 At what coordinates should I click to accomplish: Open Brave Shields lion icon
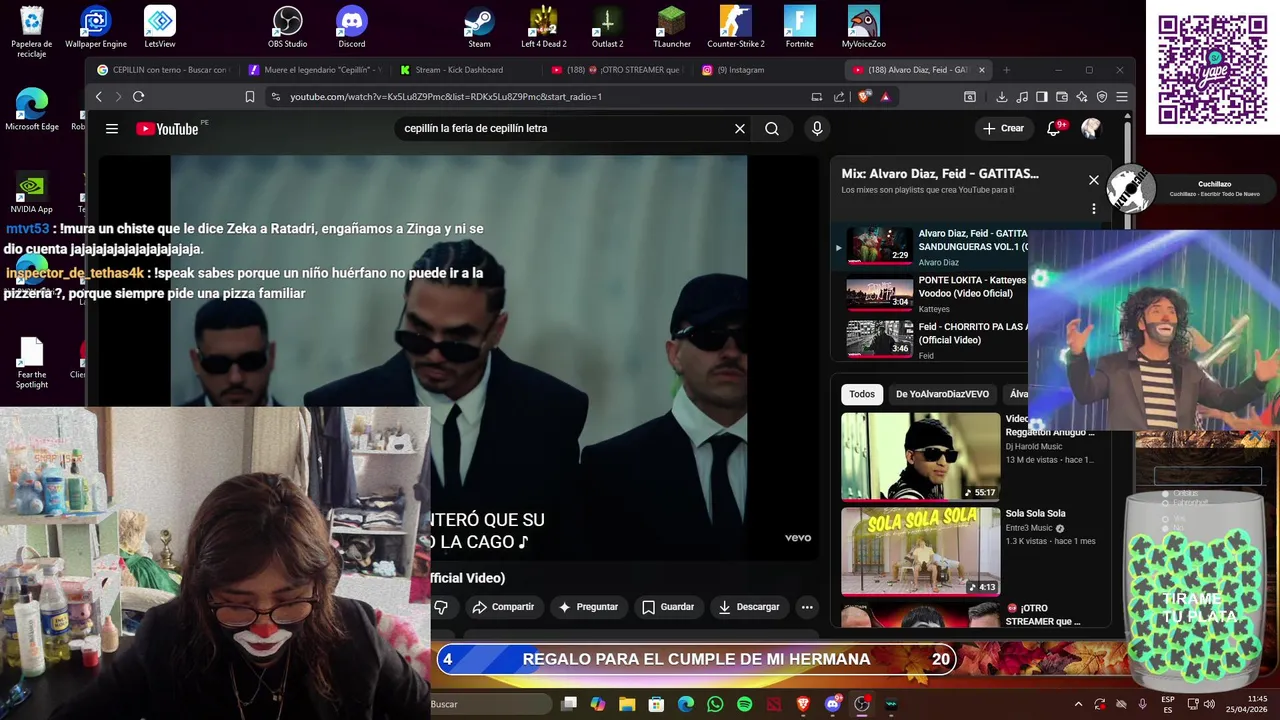[864, 97]
